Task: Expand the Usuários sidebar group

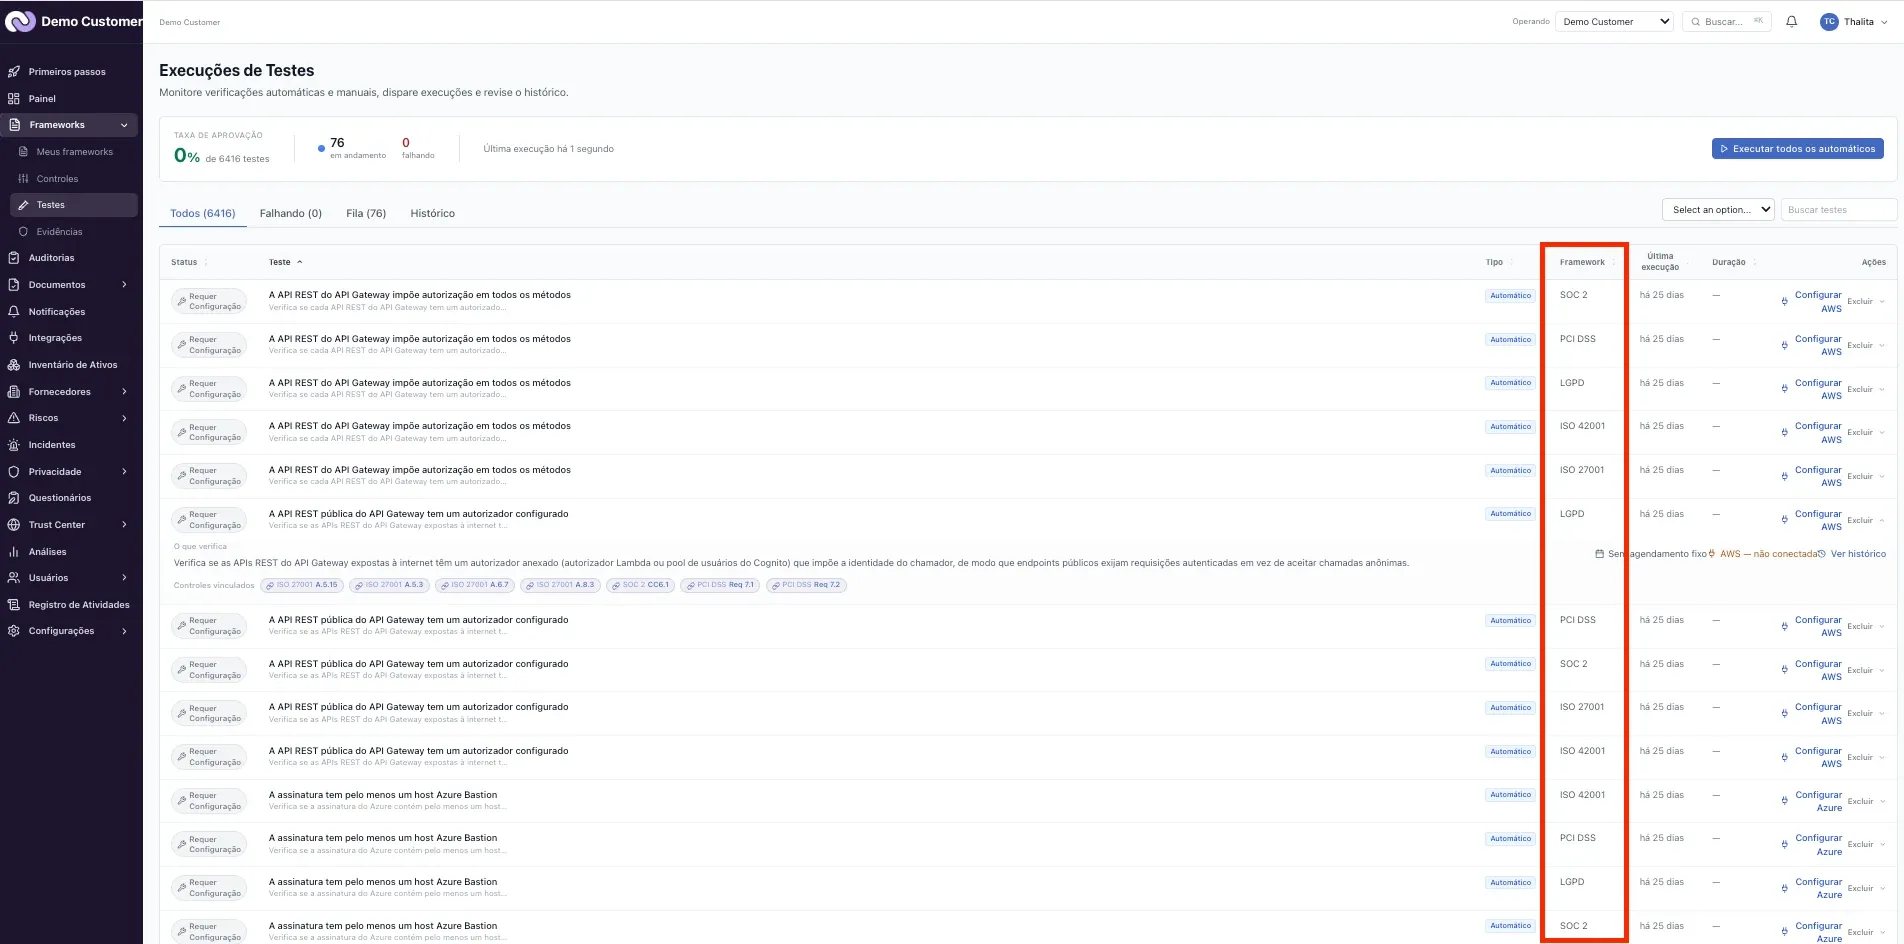Action: pos(124,578)
